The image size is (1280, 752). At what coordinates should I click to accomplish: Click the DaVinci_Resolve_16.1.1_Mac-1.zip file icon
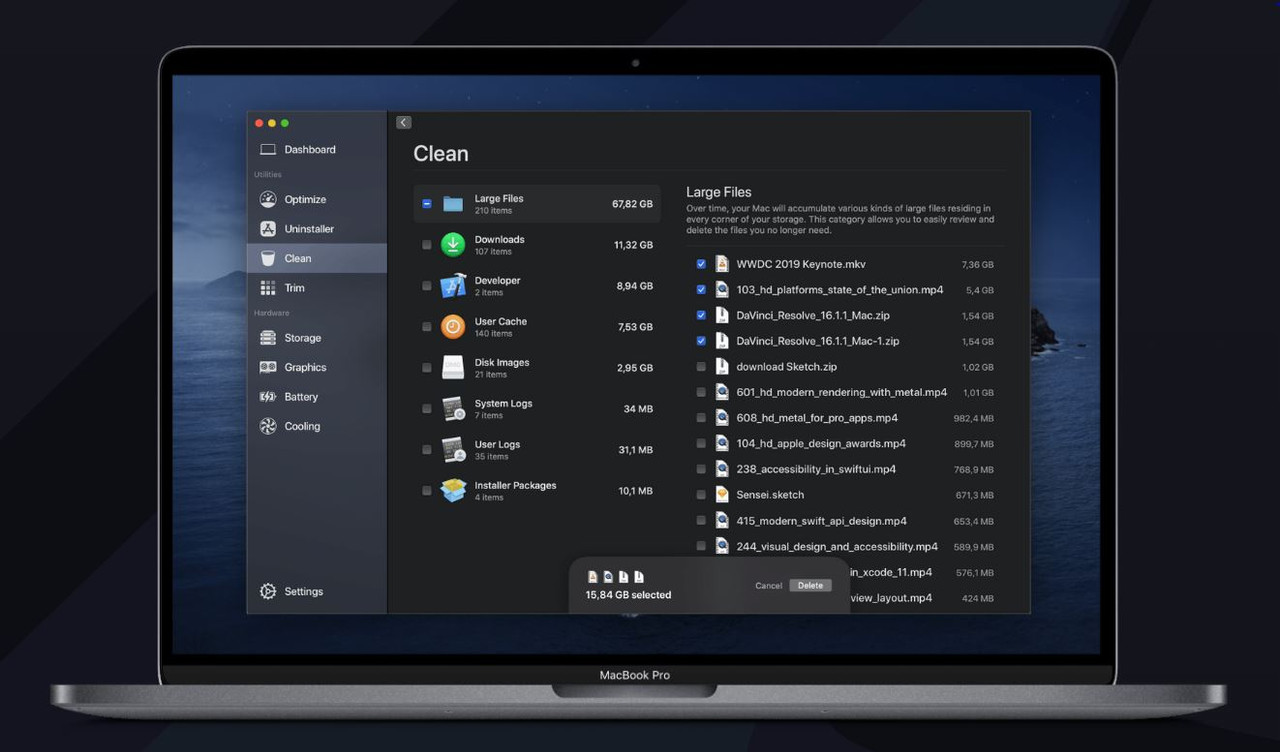click(x=722, y=341)
